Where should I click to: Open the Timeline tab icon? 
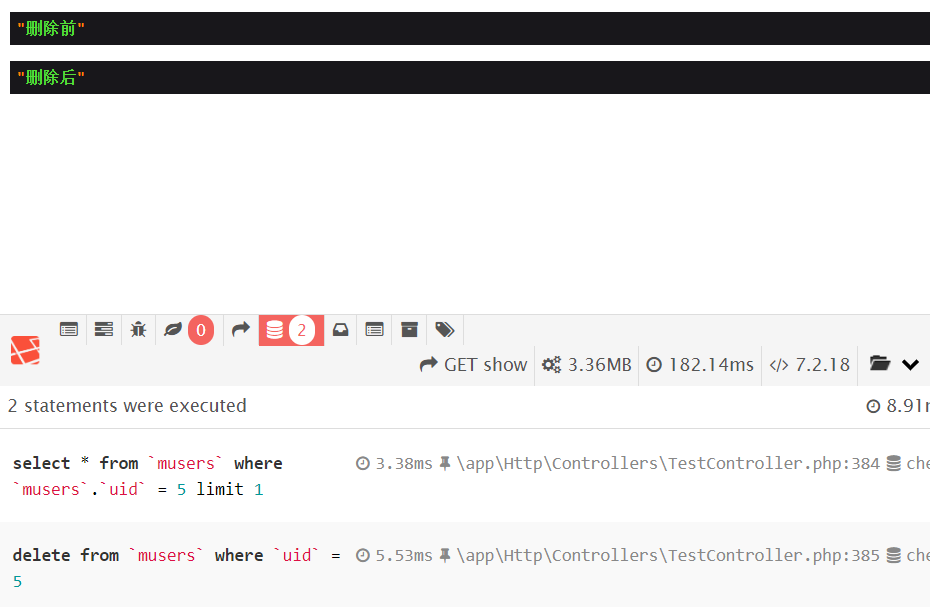coord(104,329)
